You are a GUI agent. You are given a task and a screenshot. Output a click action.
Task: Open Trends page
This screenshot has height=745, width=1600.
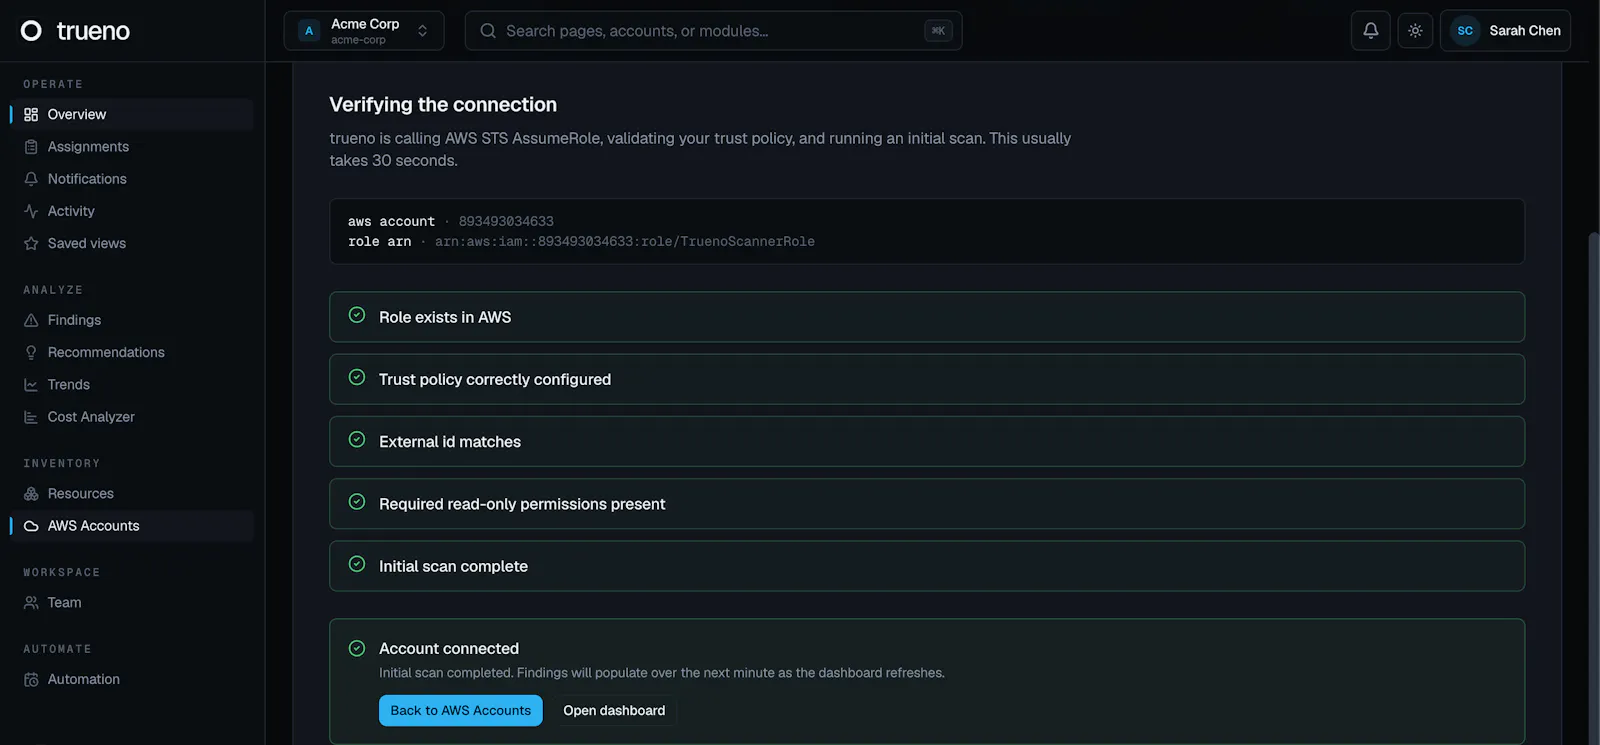[x=132, y=384]
